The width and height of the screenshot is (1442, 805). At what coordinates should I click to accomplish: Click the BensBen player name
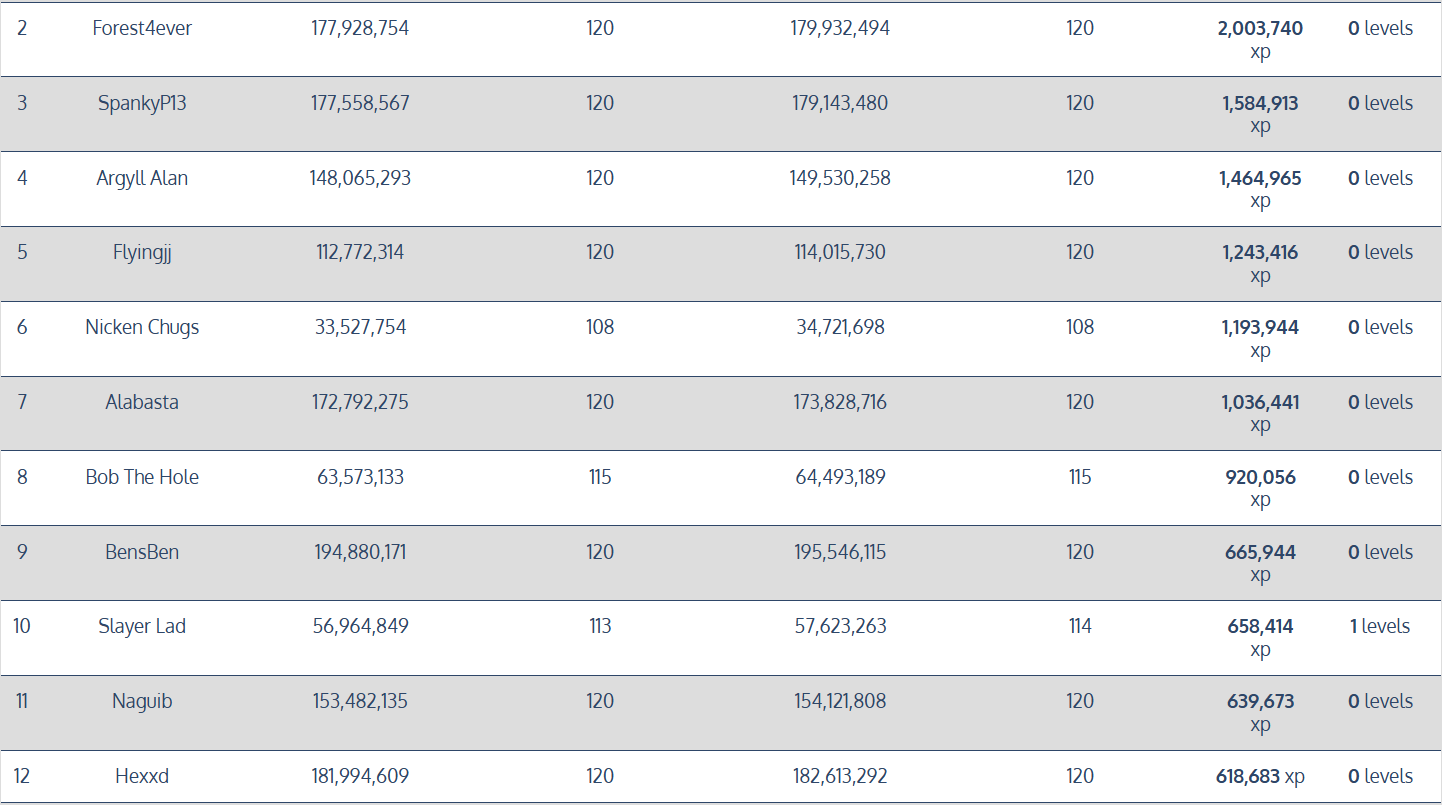point(142,552)
